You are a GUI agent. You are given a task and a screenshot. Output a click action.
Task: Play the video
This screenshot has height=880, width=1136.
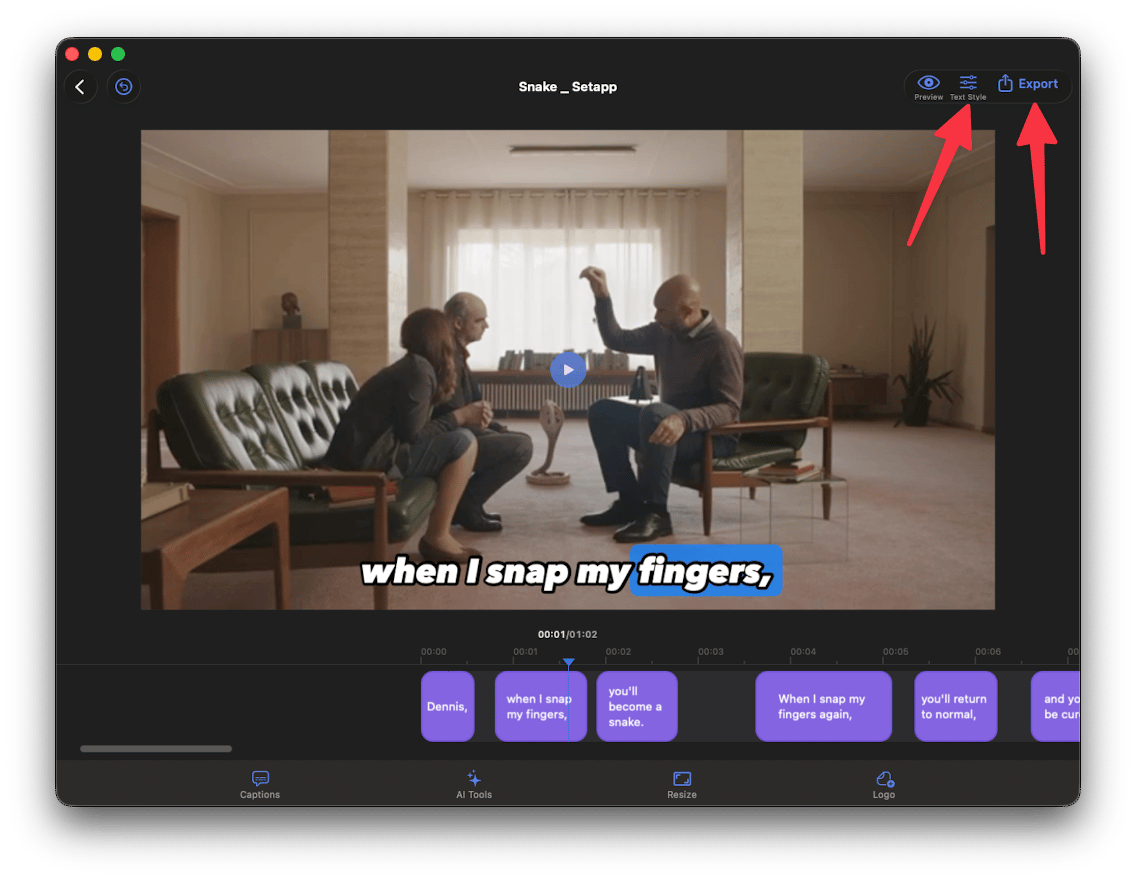(568, 370)
